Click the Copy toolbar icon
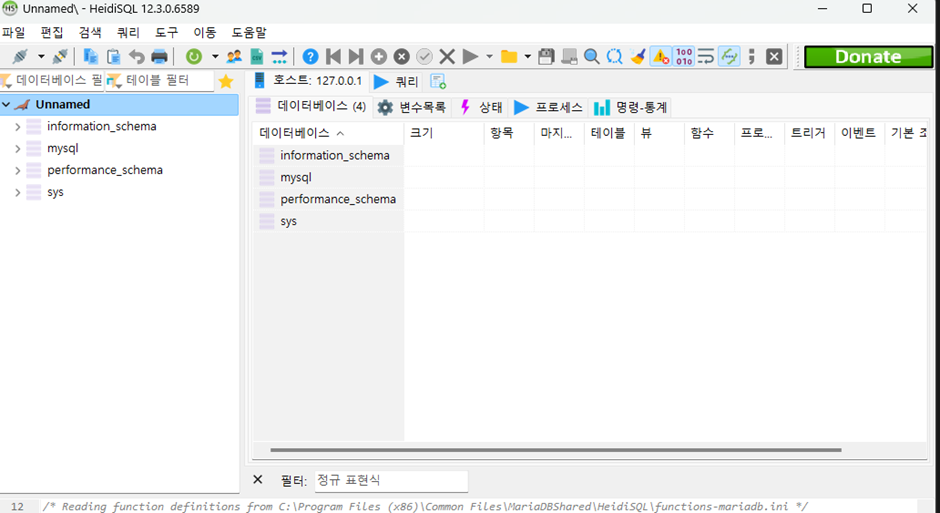Image resolution: width=940 pixels, height=513 pixels. (x=91, y=56)
